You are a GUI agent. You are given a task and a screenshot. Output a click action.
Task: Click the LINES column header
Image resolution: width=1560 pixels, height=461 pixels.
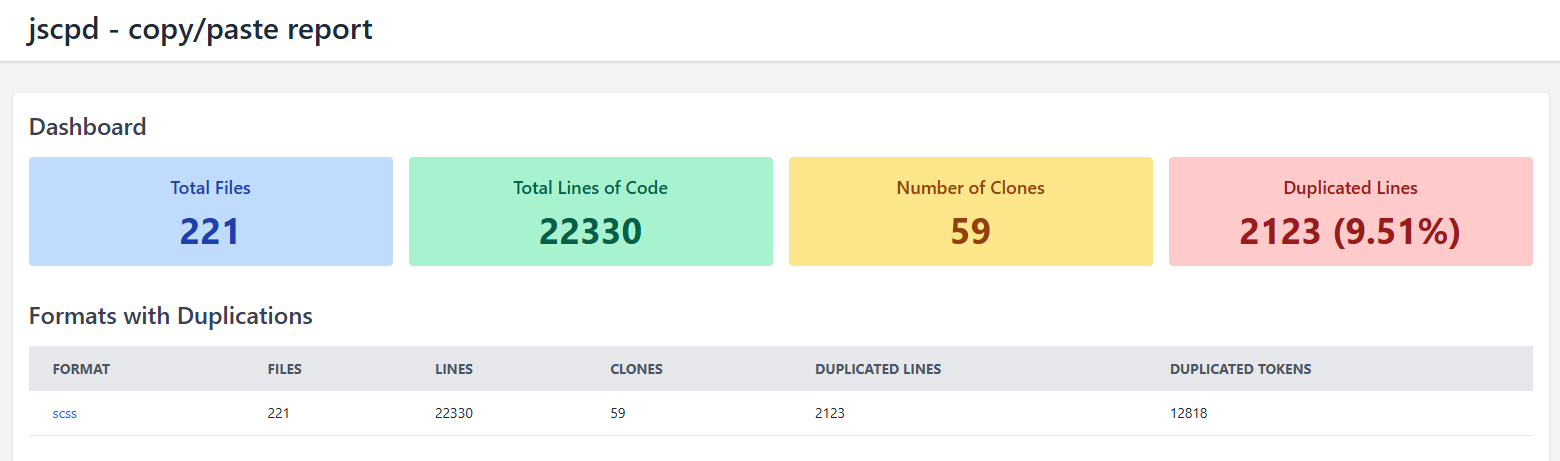coord(454,369)
